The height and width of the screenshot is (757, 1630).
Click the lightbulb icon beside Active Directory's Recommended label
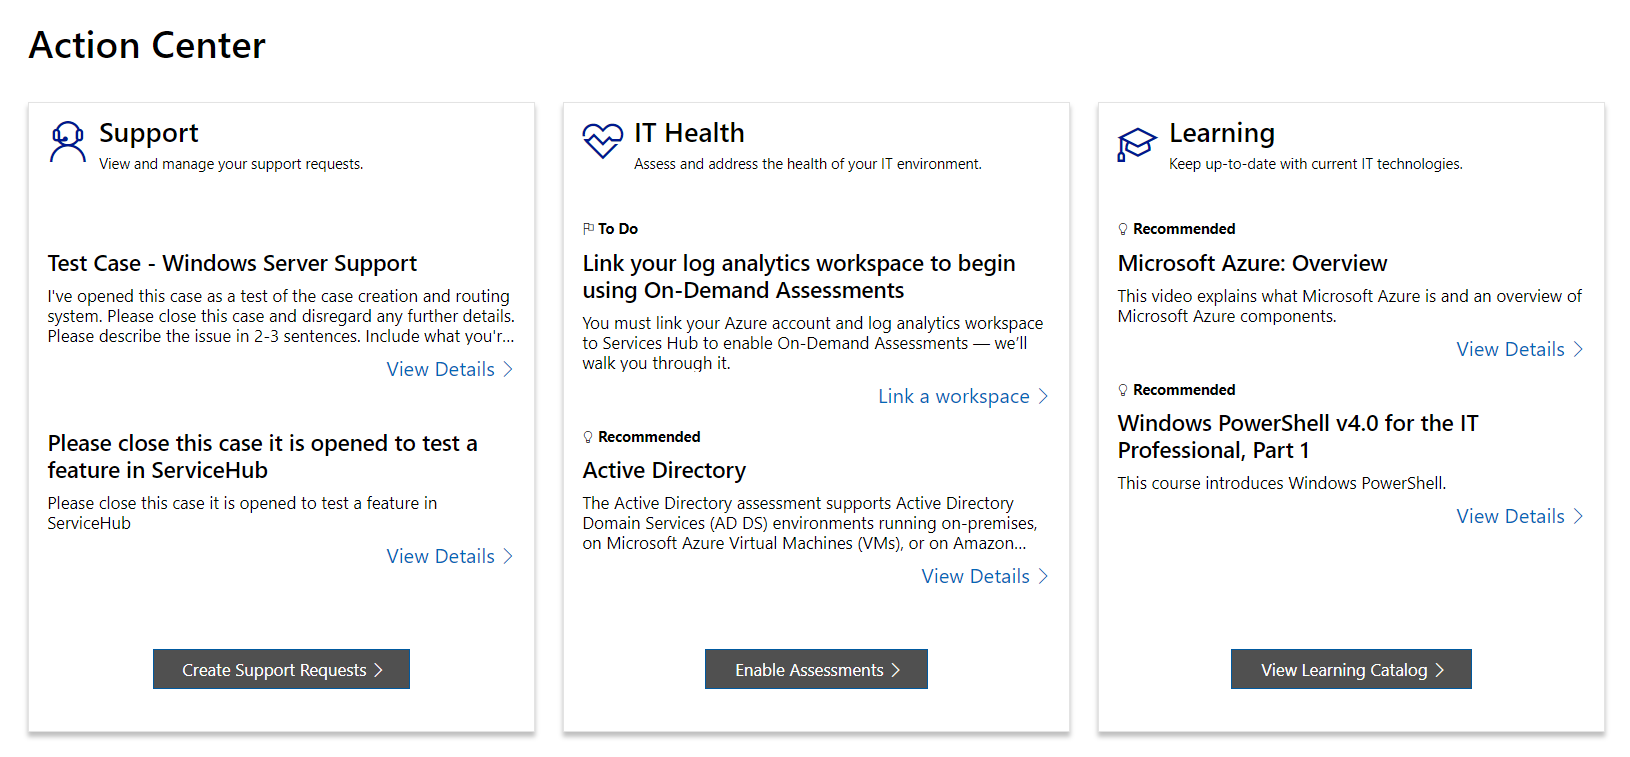click(x=588, y=437)
